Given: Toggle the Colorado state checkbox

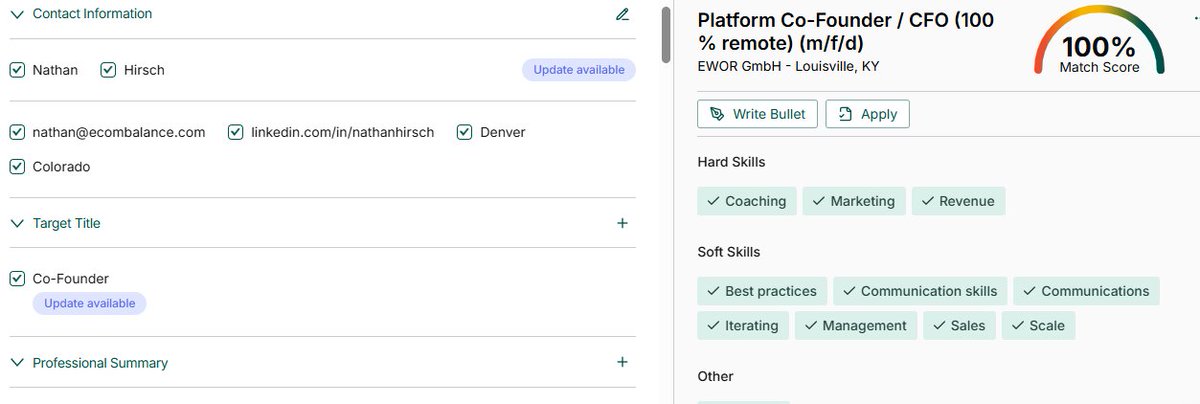Looking at the screenshot, I should click(17, 167).
